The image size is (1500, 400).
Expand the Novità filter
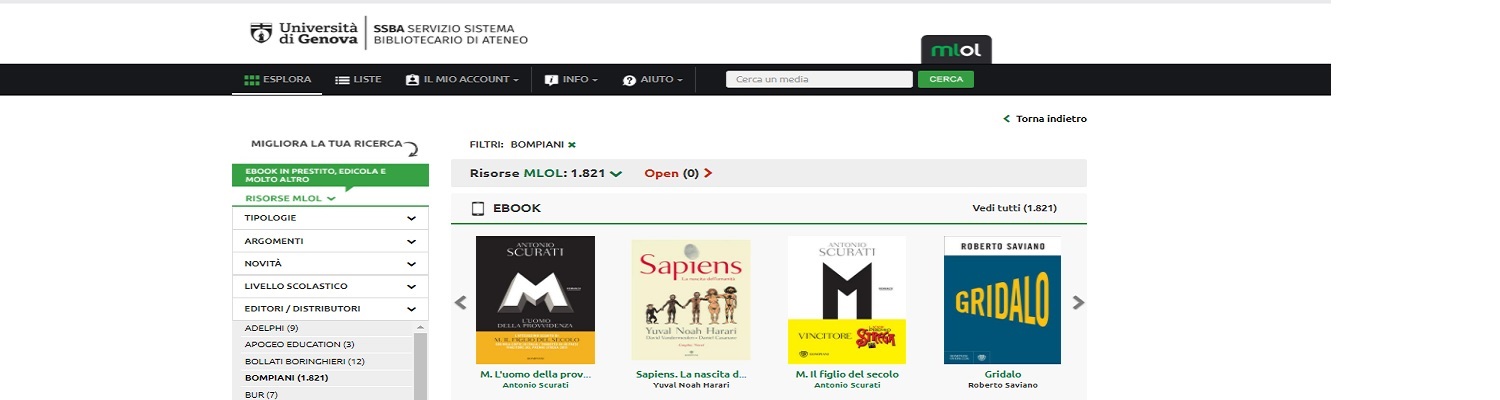330,264
